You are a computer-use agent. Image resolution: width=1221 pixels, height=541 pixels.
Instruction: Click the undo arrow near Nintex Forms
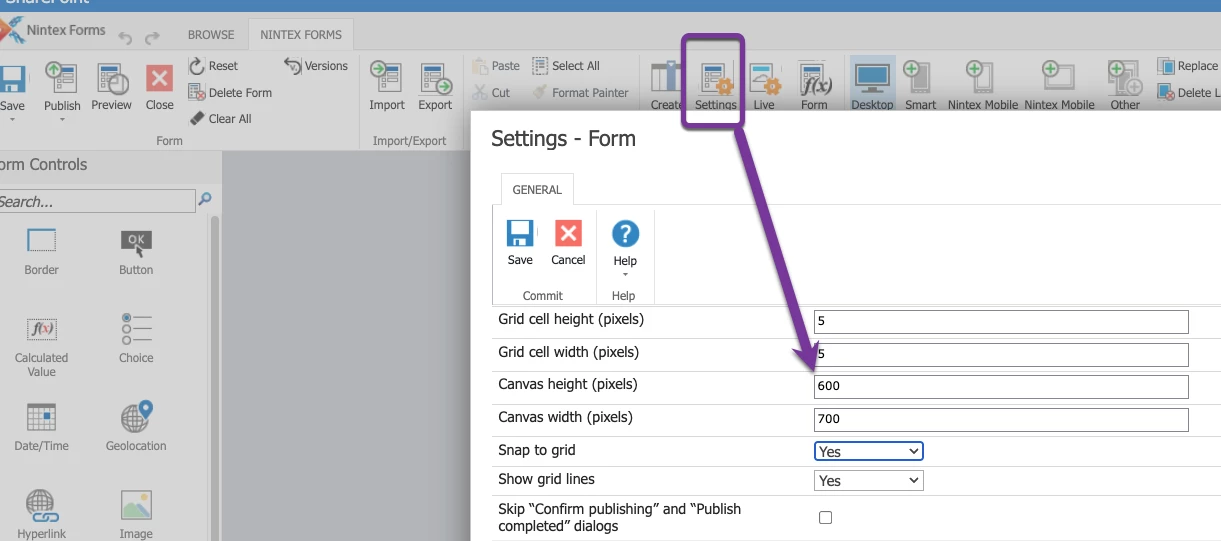126,38
